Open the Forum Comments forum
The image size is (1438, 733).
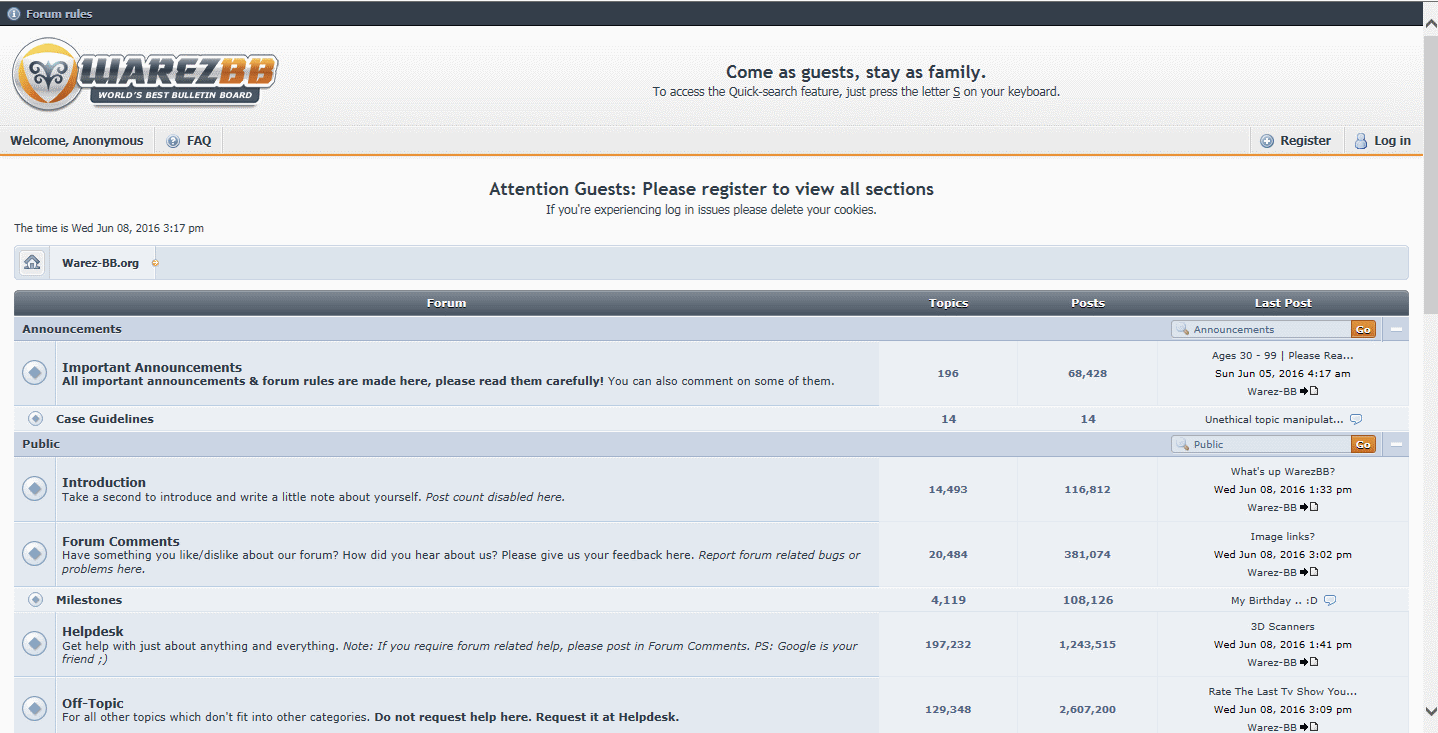pyautogui.click(x=121, y=541)
